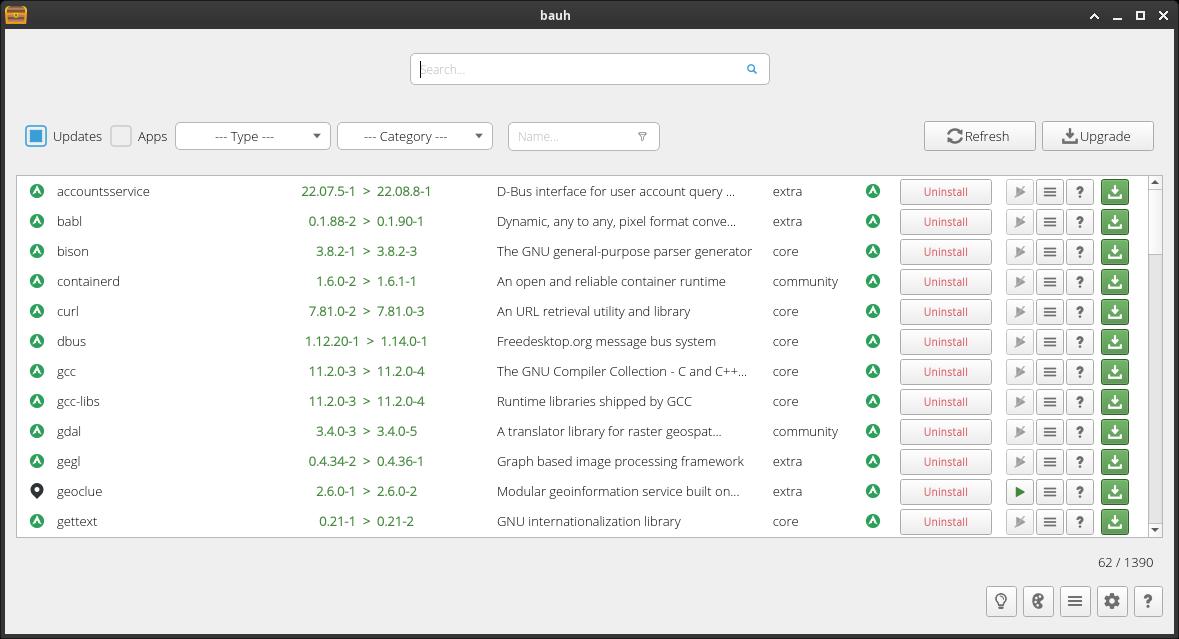The width and height of the screenshot is (1179, 639).
Task: Click Arch icon beside gcc-libs name
Action: tap(37, 401)
